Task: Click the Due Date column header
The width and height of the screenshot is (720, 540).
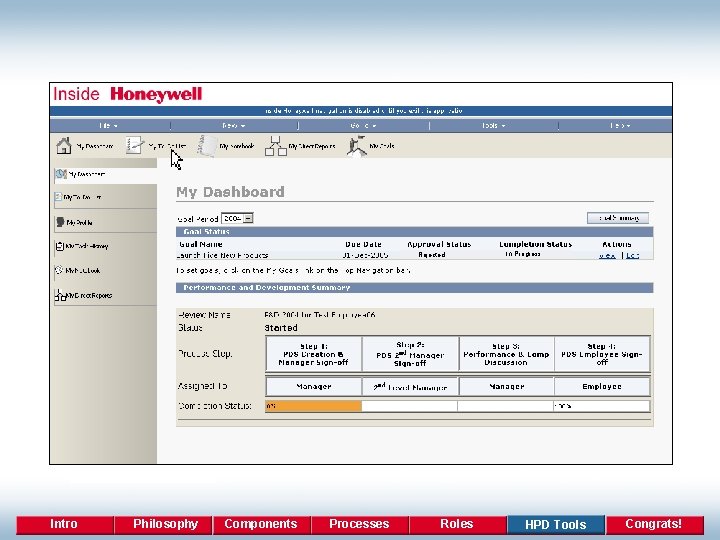Action: click(363, 244)
